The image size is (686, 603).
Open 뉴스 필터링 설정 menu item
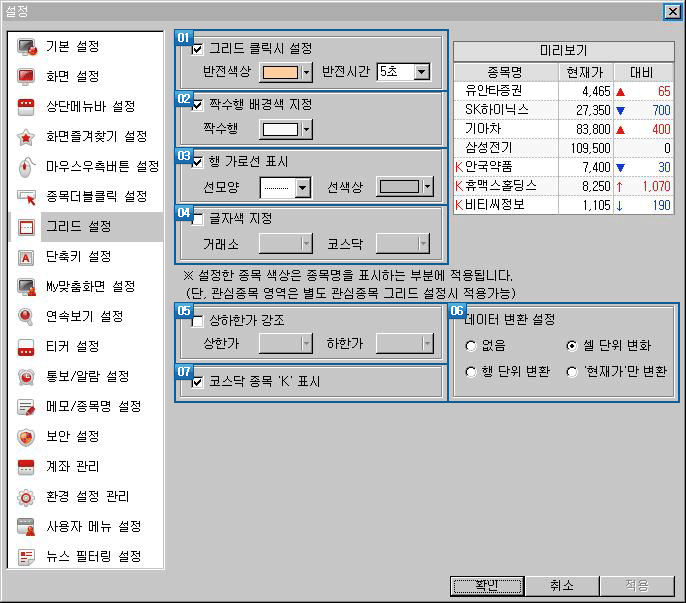point(92,556)
